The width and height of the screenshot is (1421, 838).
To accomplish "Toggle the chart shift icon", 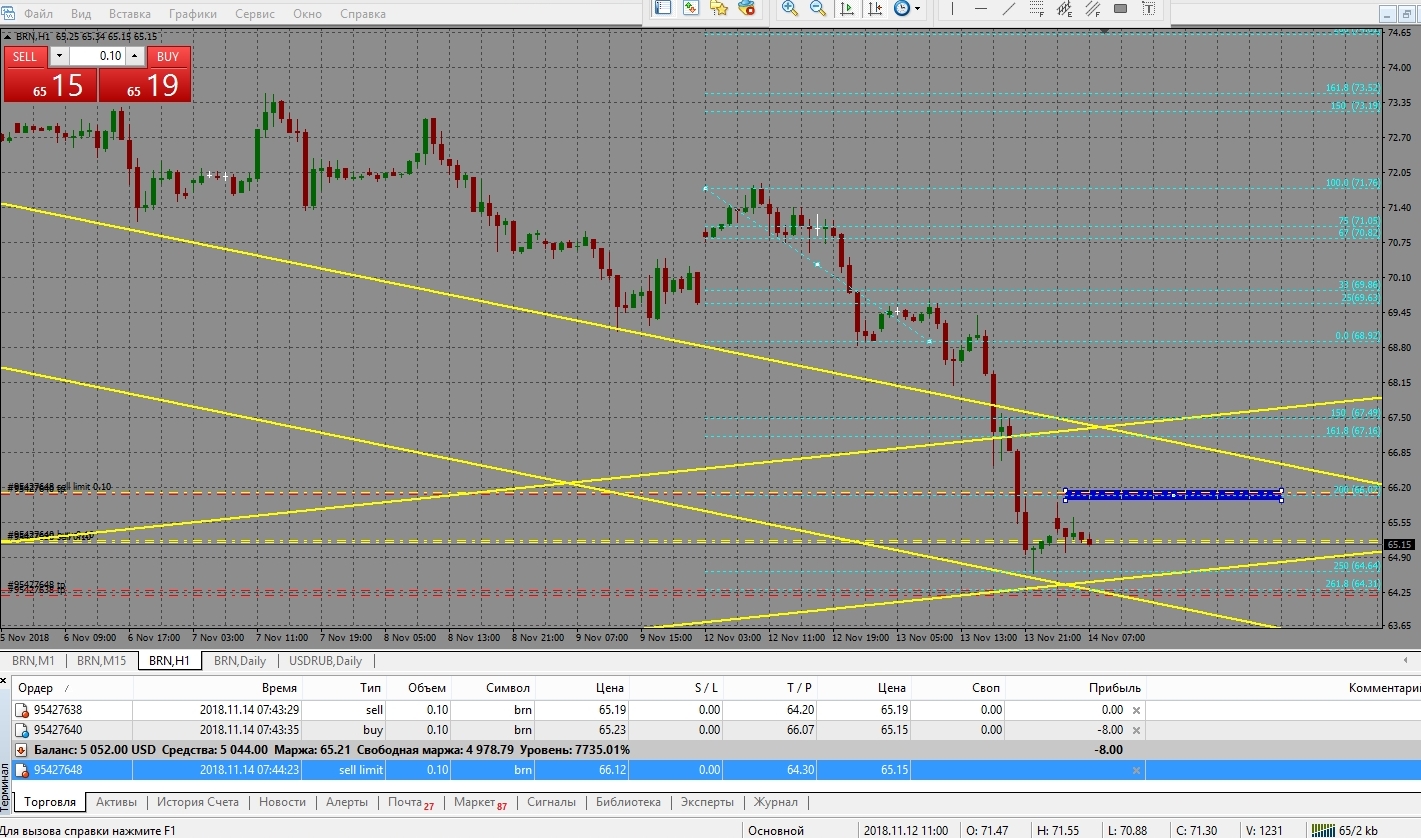I will point(875,8).
